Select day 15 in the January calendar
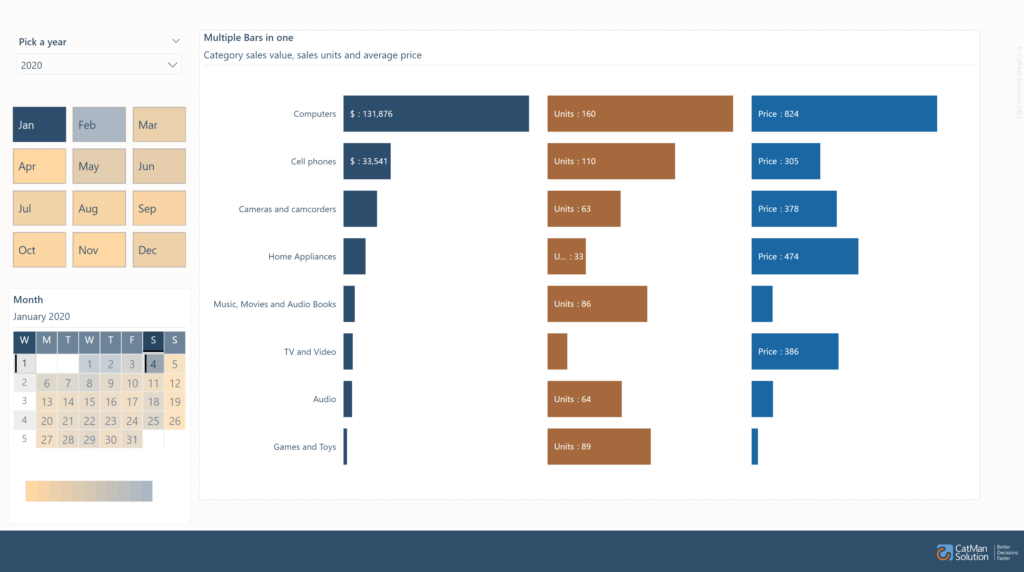This screenshot has width=1024, height=572. [89, 402]
